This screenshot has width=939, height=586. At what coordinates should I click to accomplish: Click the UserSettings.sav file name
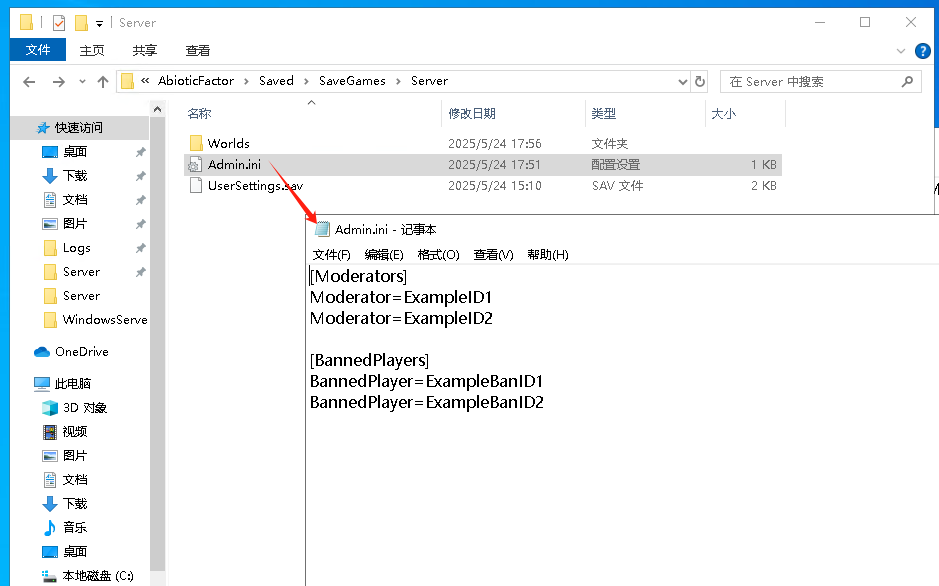(x=255, y=186)
